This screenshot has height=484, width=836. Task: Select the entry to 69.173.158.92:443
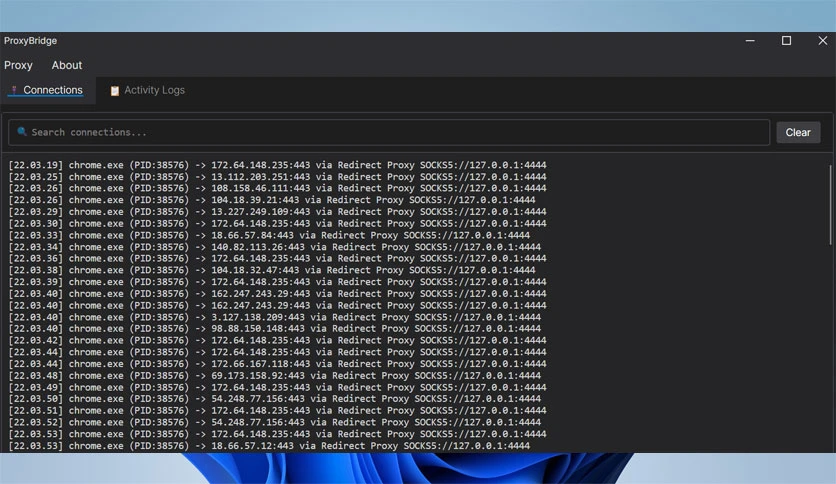coord(275,375)
